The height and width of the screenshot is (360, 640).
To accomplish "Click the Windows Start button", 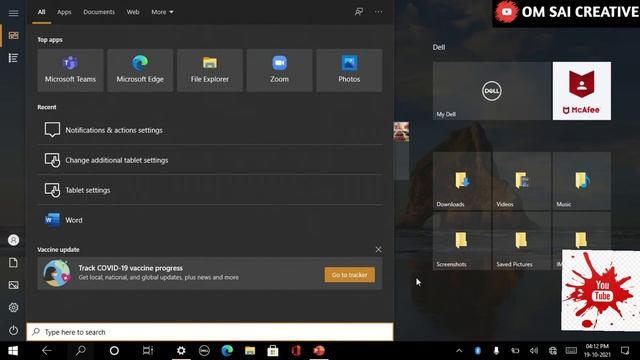I will [13, 351].
